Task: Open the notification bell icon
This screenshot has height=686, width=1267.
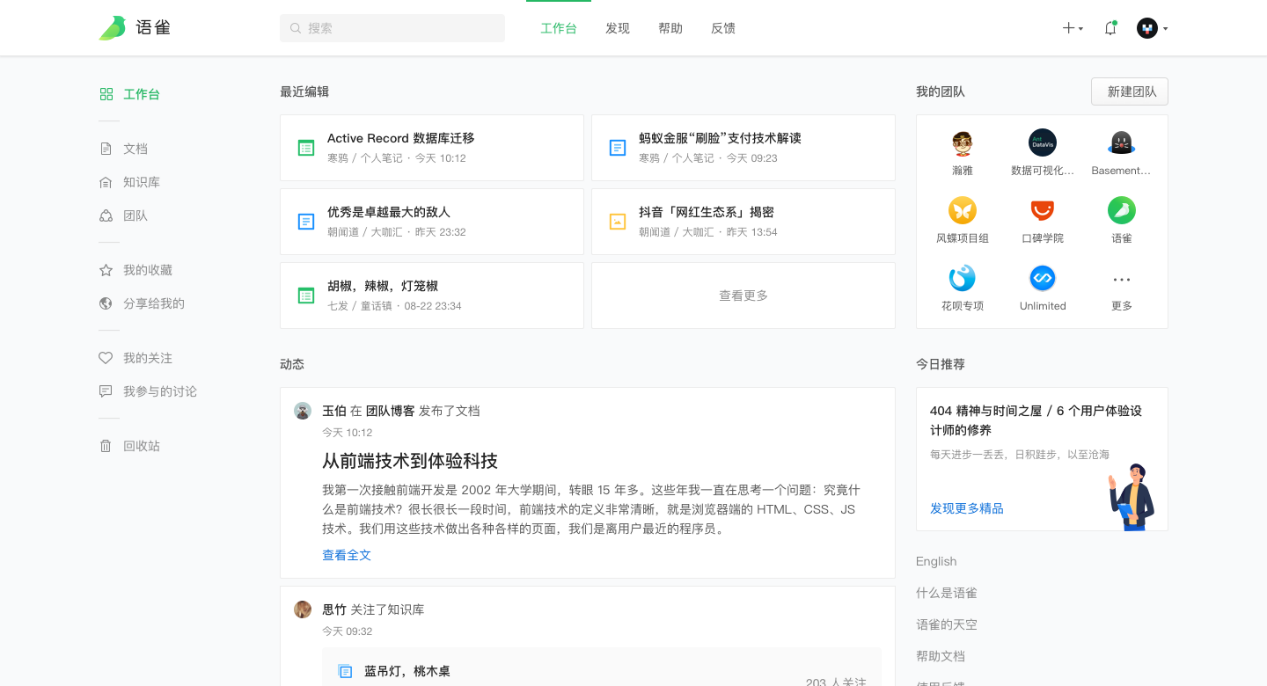Action: [1110, 28]
